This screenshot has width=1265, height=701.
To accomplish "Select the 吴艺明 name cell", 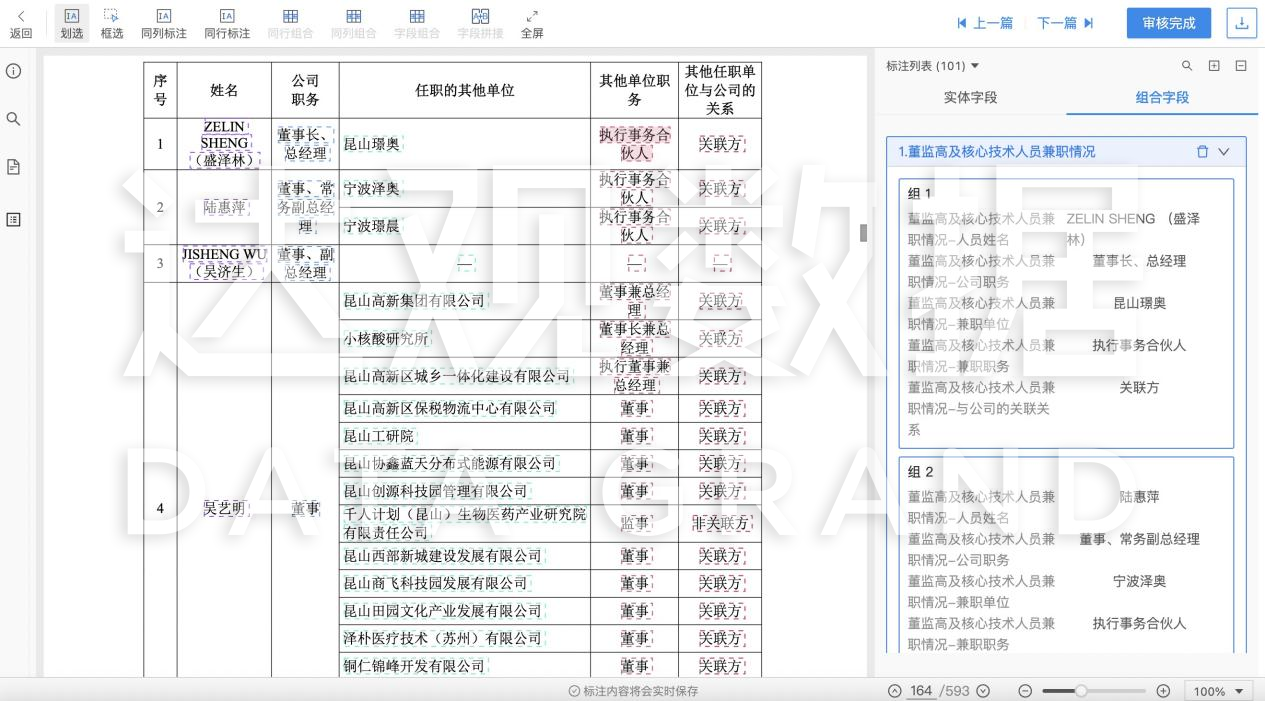I will [224, 508].
